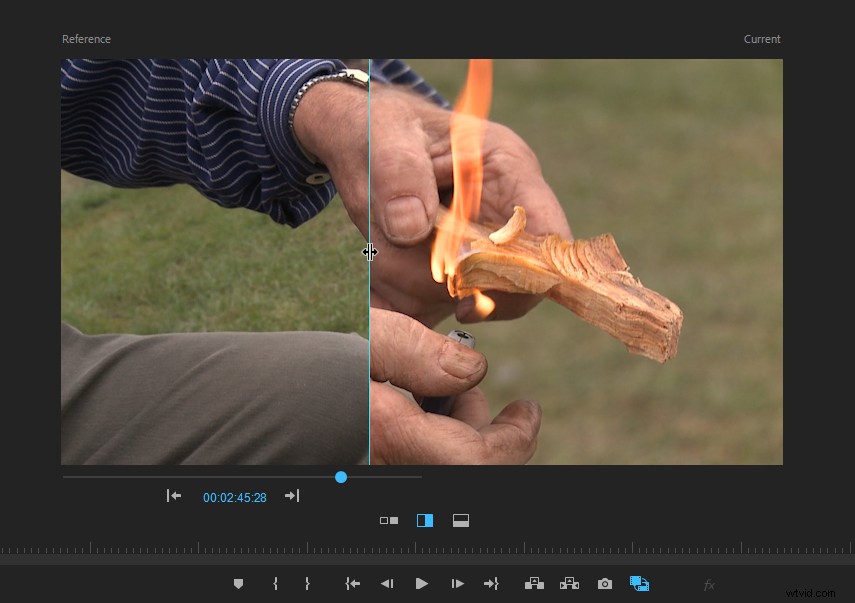Click the blue Comparison View icon
The width and height of the screenshot is (855, 603).
(639, 583)
